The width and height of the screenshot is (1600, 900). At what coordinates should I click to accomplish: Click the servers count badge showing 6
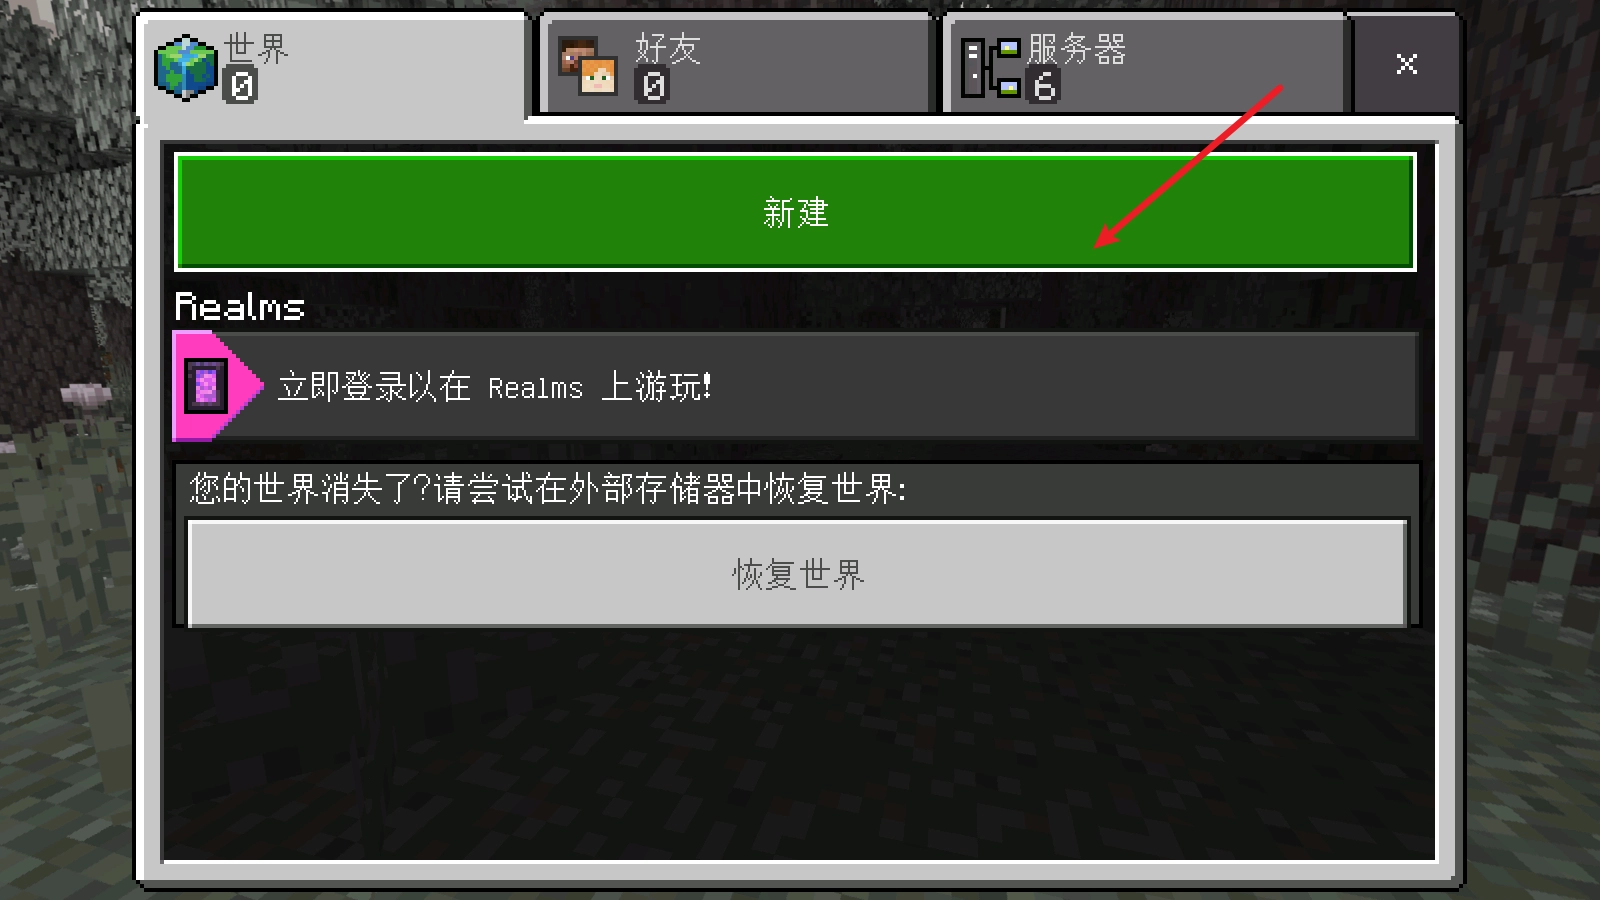pos(1044,87)
